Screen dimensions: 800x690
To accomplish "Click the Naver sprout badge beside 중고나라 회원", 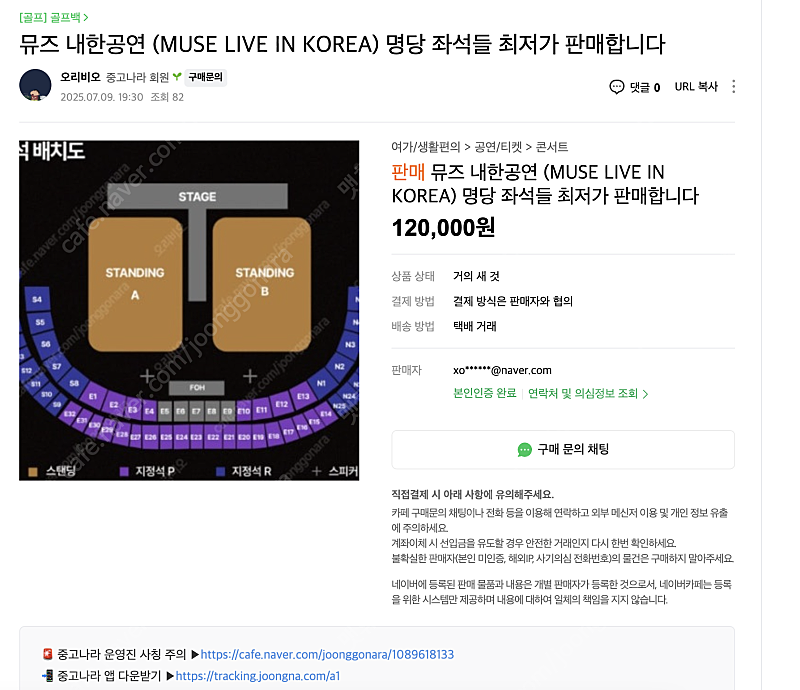I will coord(177,77).
